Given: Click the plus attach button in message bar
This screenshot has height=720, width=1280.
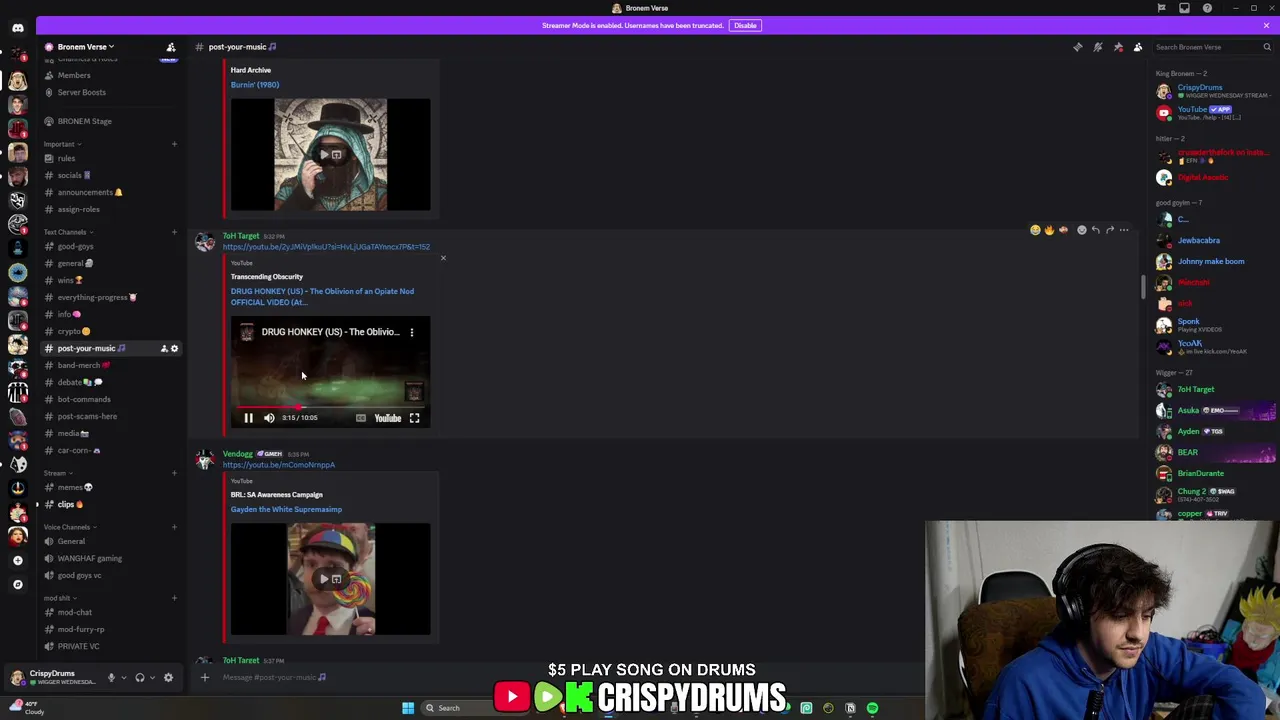Looking at the screenshot, I should click(x=205, y=677).
